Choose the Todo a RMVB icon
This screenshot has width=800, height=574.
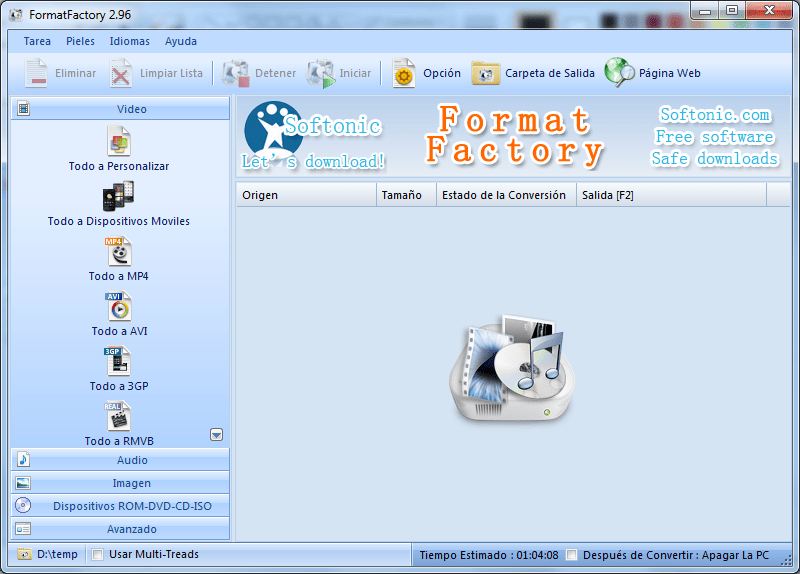click(x=118, y=416)
